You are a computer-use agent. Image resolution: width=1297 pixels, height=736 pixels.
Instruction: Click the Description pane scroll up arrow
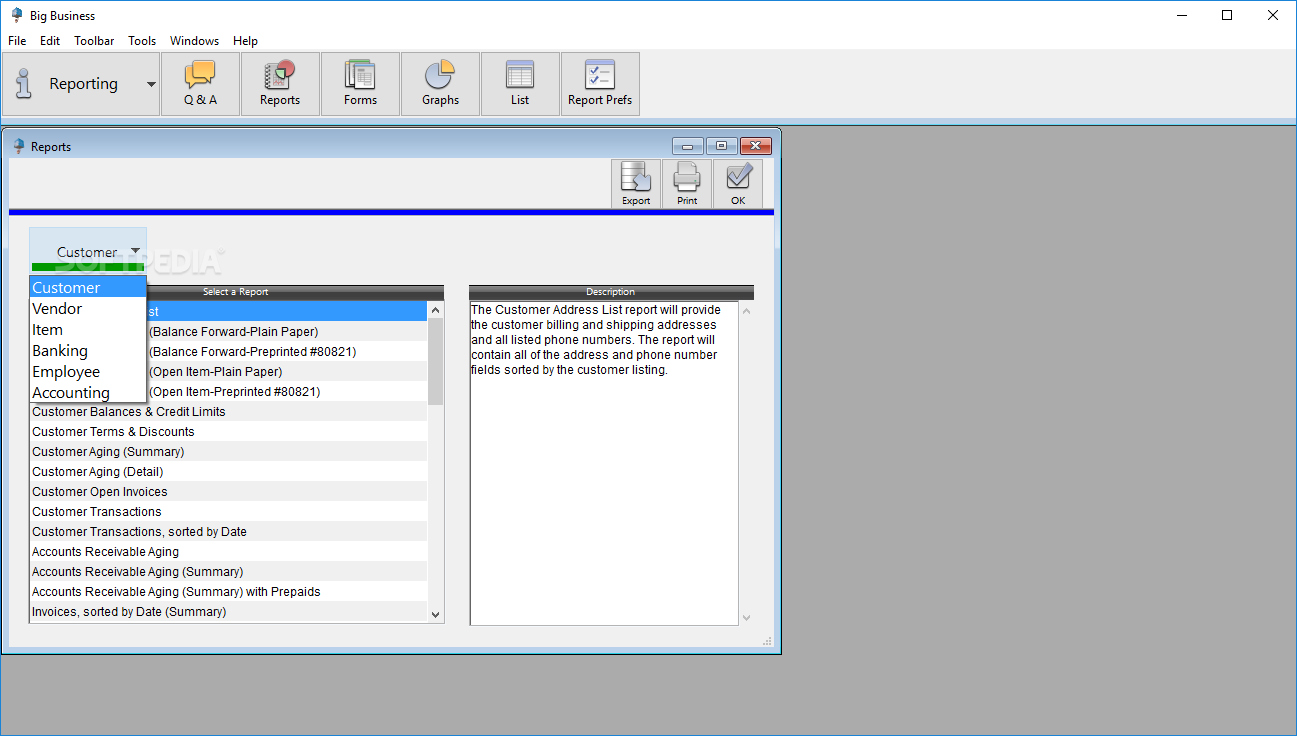746,310
